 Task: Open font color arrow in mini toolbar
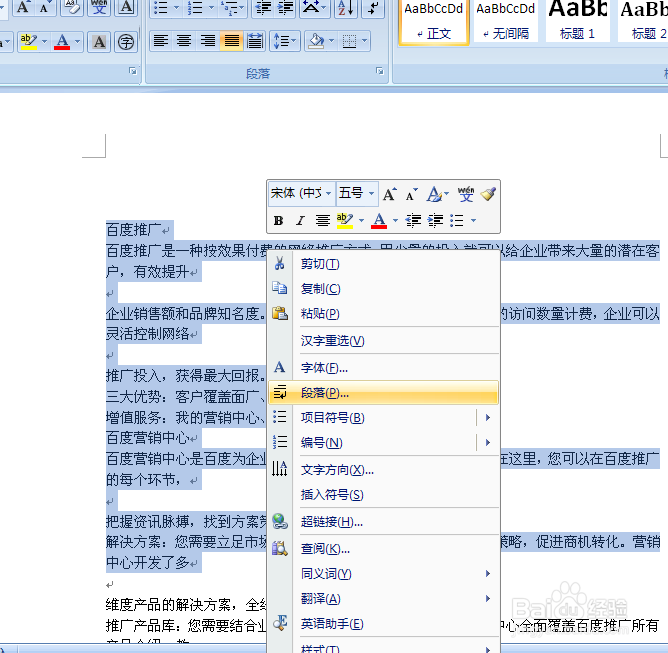point(395,220)
